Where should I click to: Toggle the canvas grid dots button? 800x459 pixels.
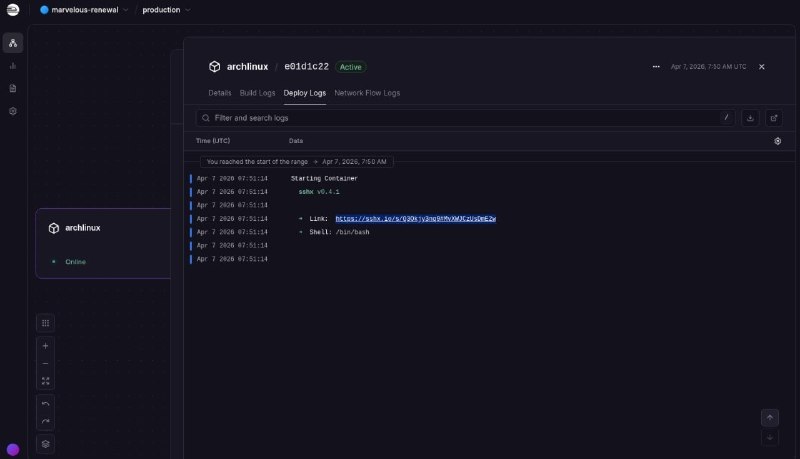(45, 323)
